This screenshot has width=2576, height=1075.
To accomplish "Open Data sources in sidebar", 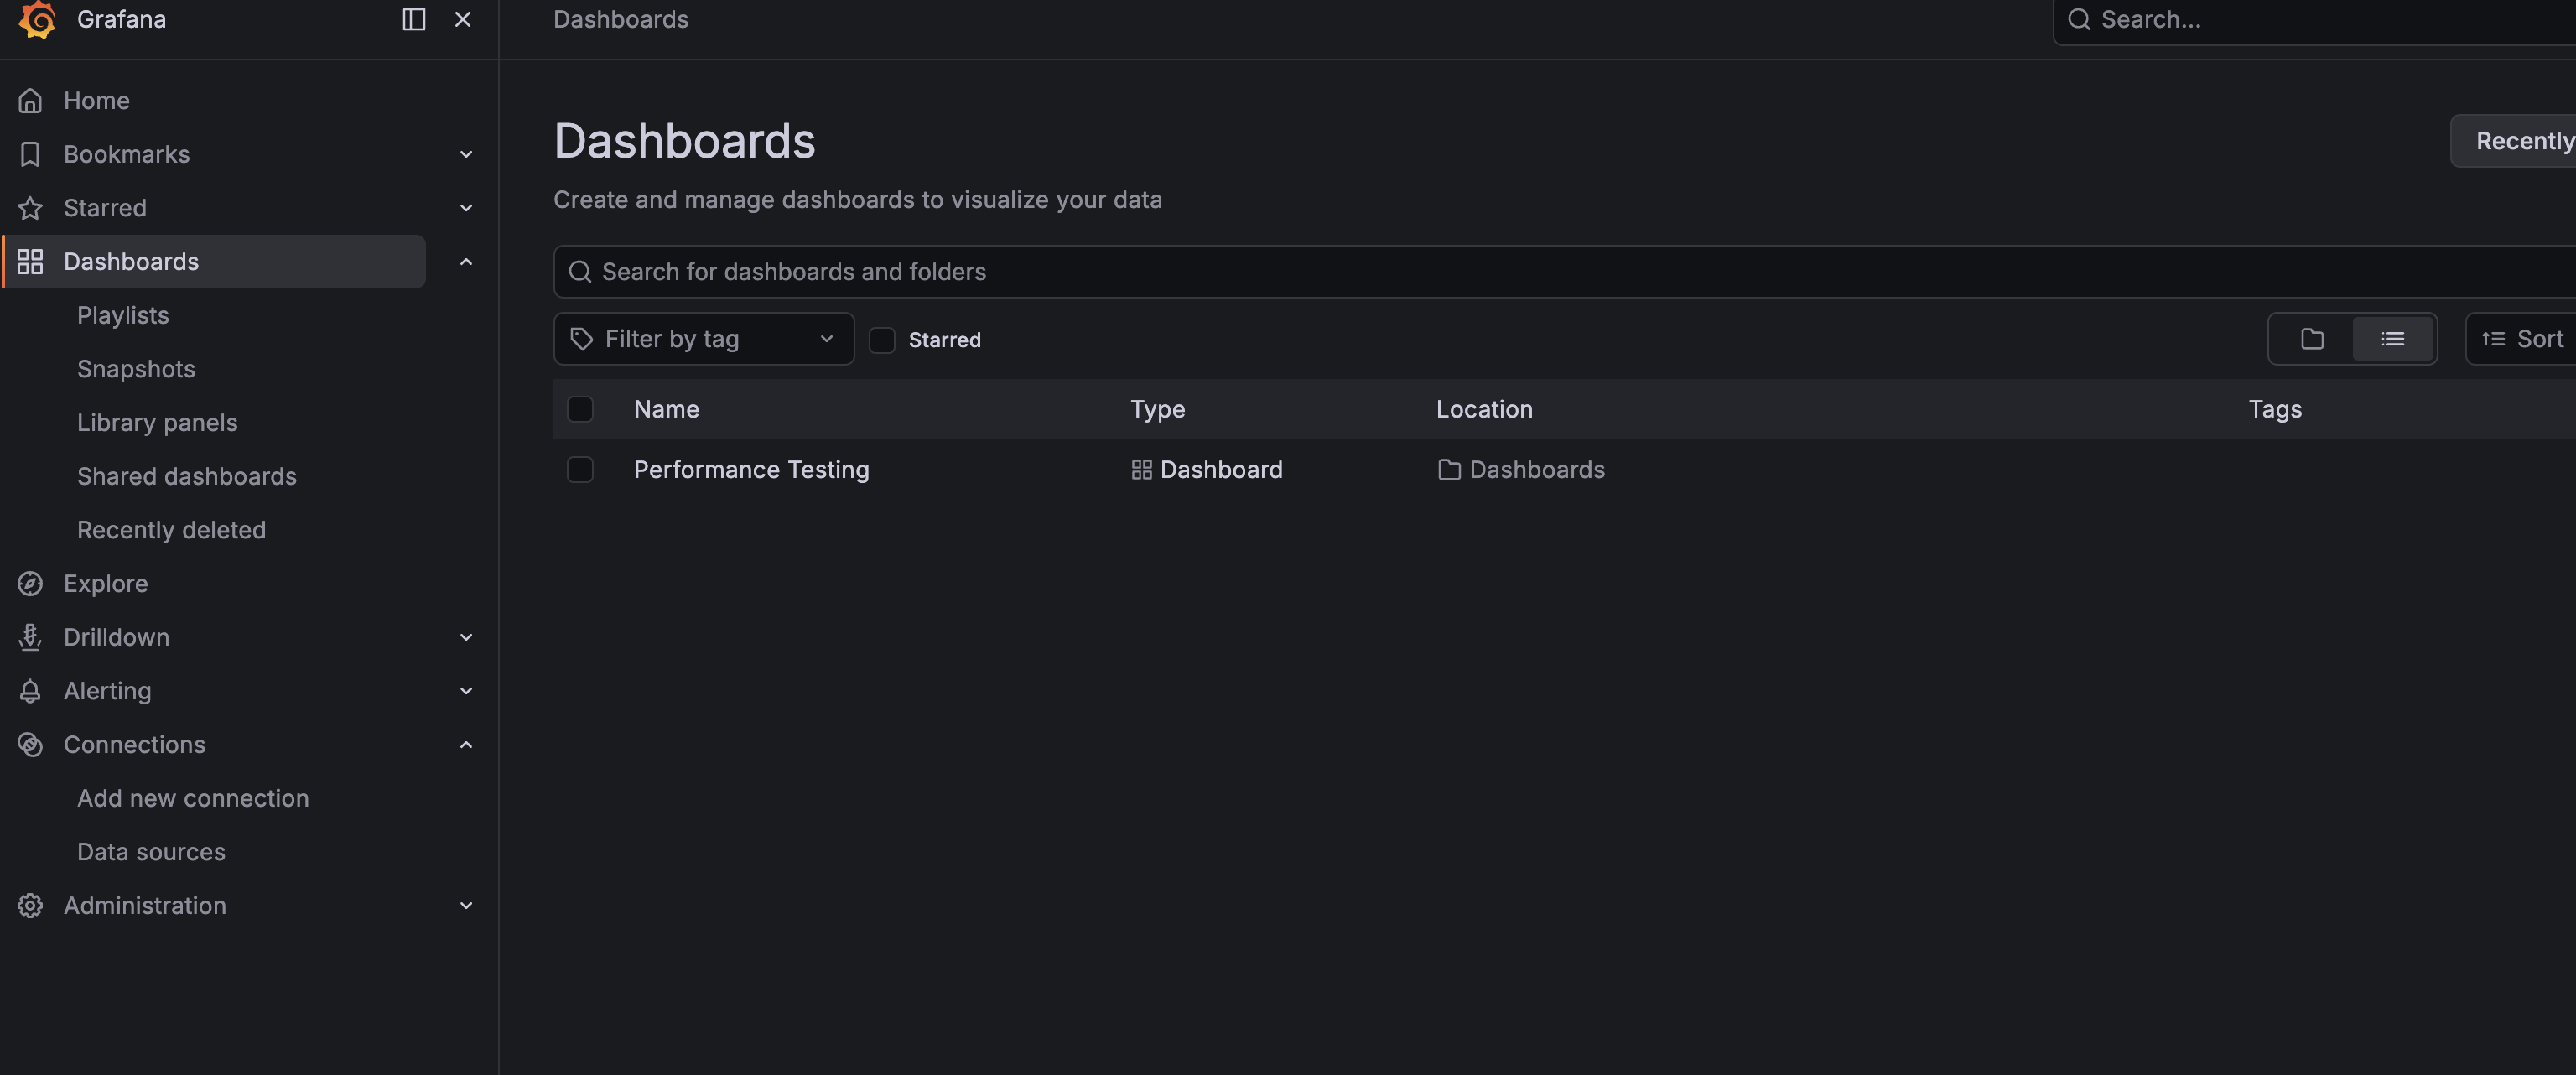I will (x=151, y=852).
